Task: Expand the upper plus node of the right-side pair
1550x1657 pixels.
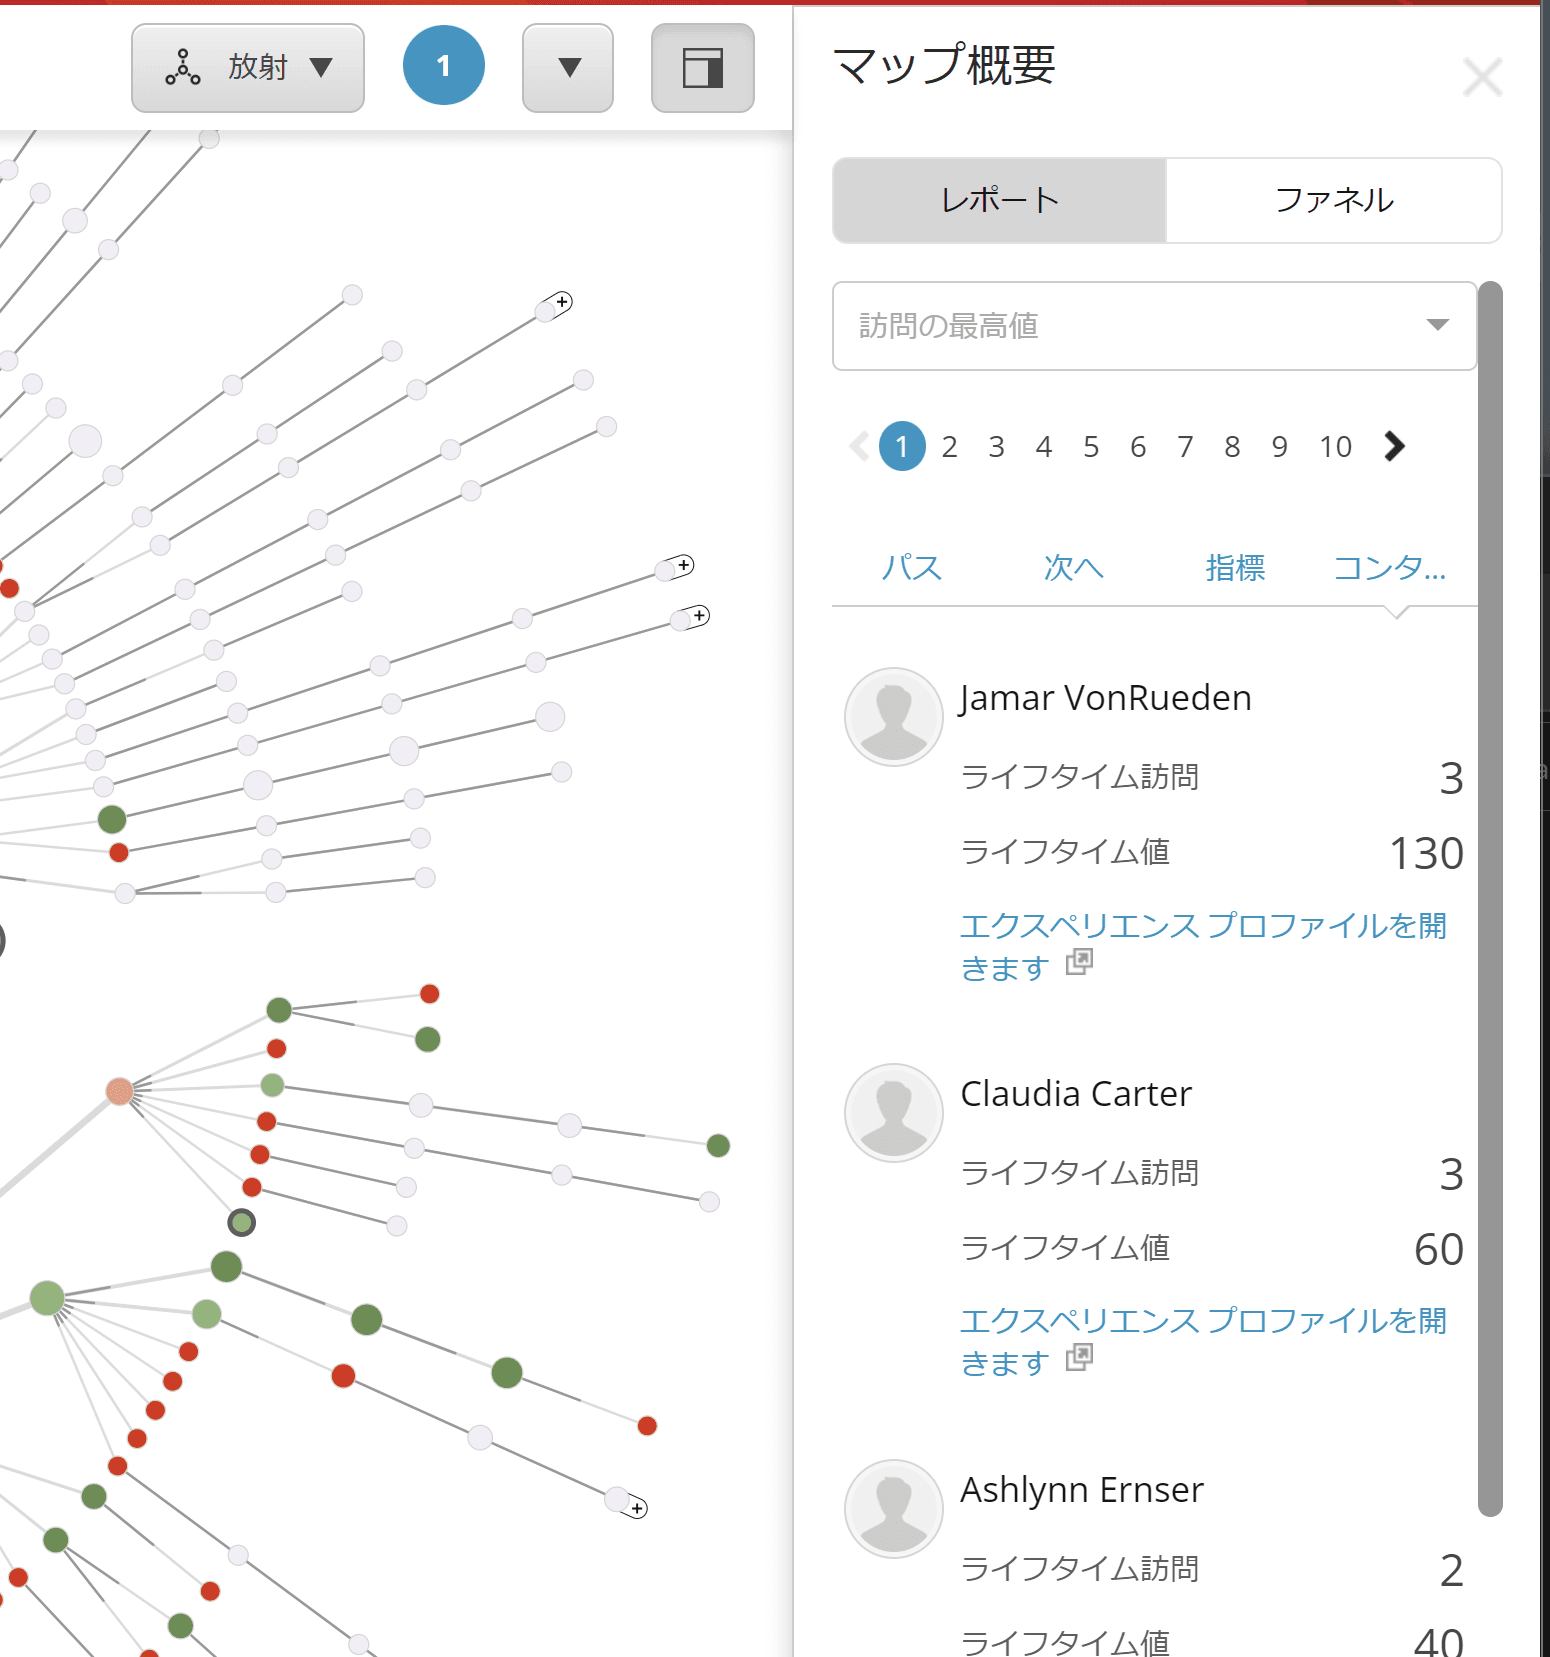Action: coord(684,566)
